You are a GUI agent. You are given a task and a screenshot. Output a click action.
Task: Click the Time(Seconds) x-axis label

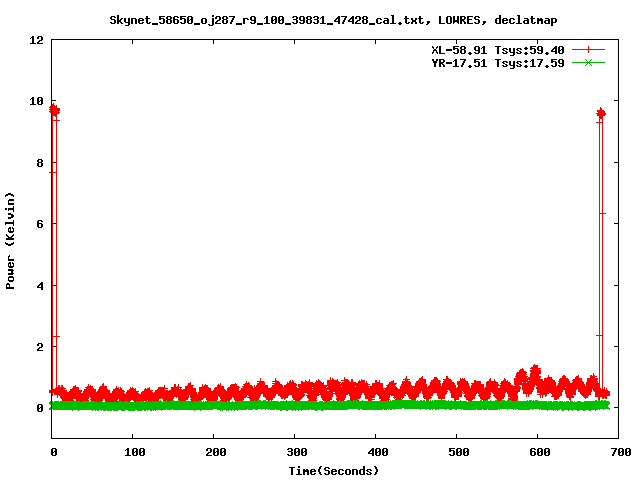point(333,471)
